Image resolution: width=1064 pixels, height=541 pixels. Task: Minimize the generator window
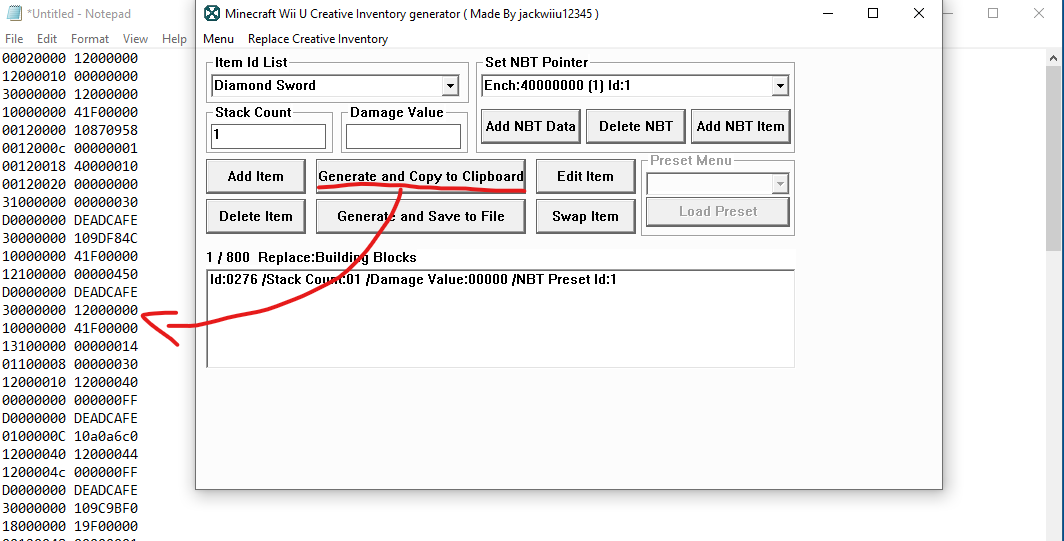pos(828,14)
